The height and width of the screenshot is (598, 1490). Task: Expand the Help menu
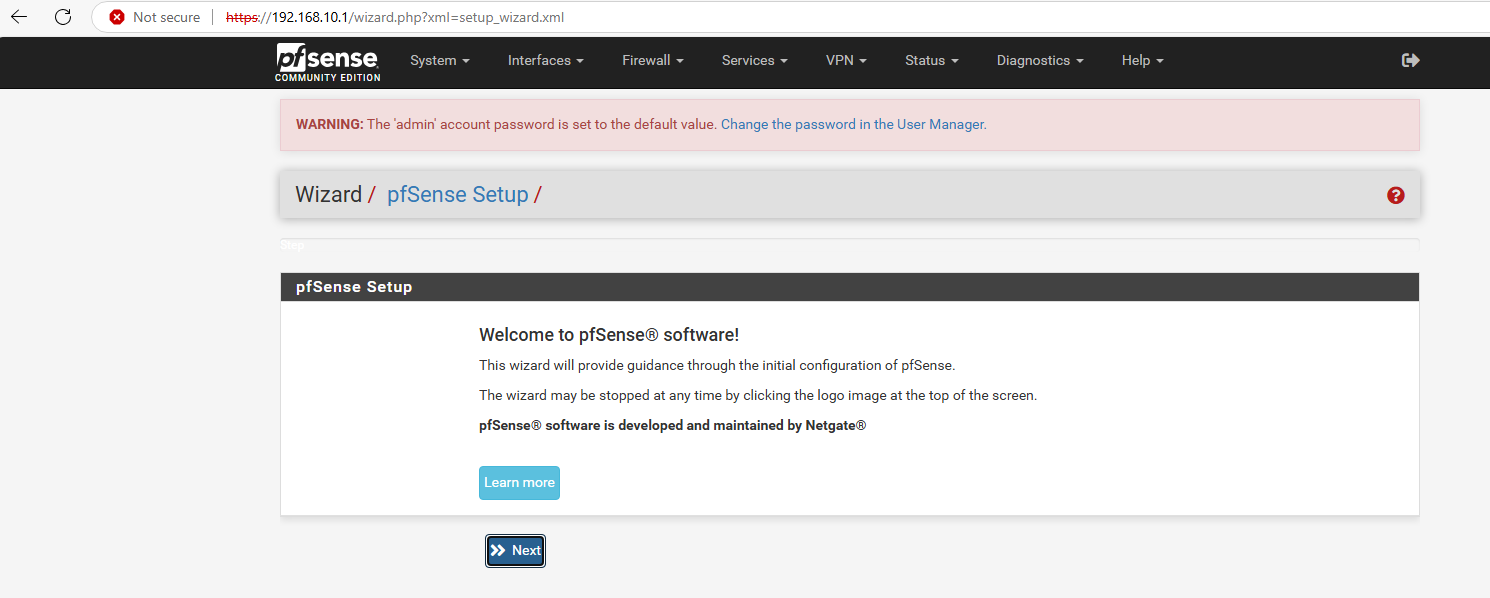click(x=1143, y=61)
